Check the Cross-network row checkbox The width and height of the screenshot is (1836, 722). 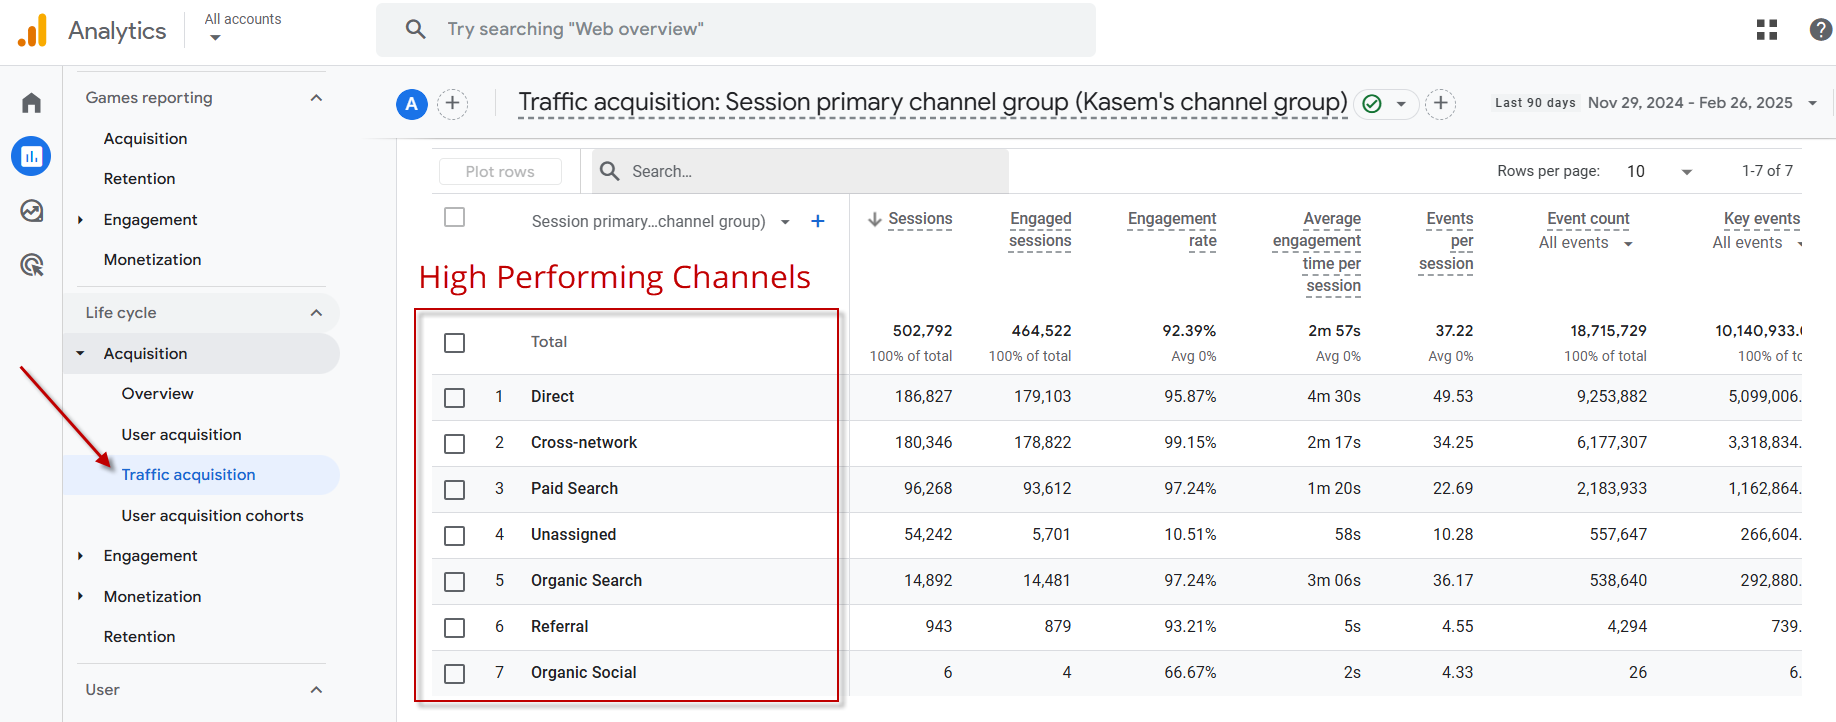pos(455,444)
